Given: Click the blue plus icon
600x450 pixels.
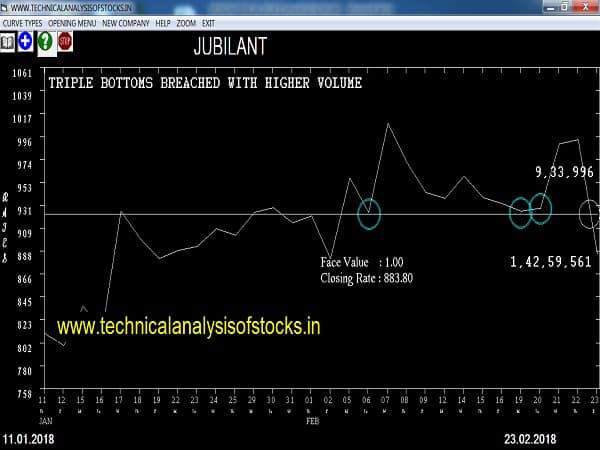Looking at the screenshot, I should pyautogui.click(x=26, y=42).
